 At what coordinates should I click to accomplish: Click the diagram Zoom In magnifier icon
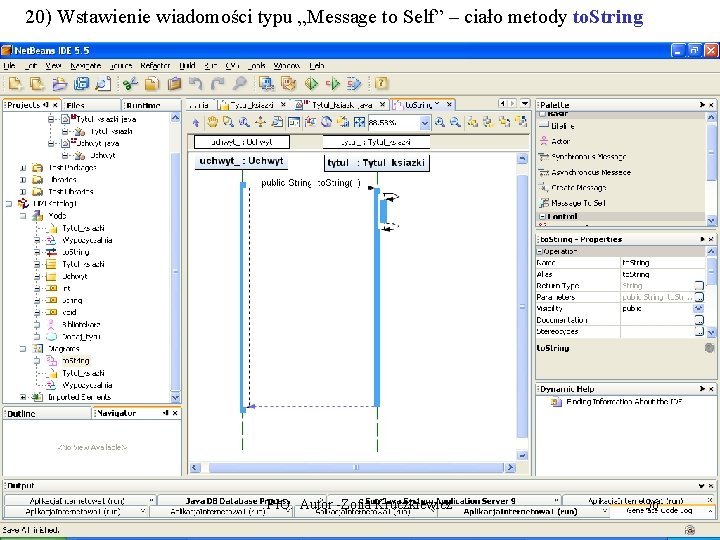coord(440,122)
